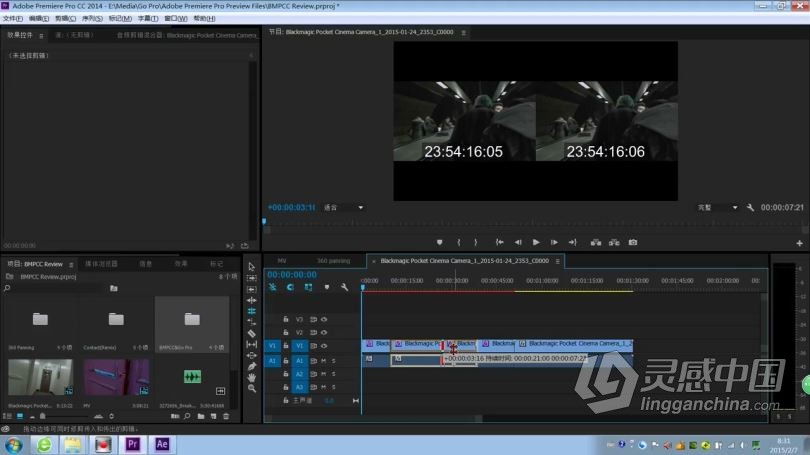Click the Lift button

(596, 242)
